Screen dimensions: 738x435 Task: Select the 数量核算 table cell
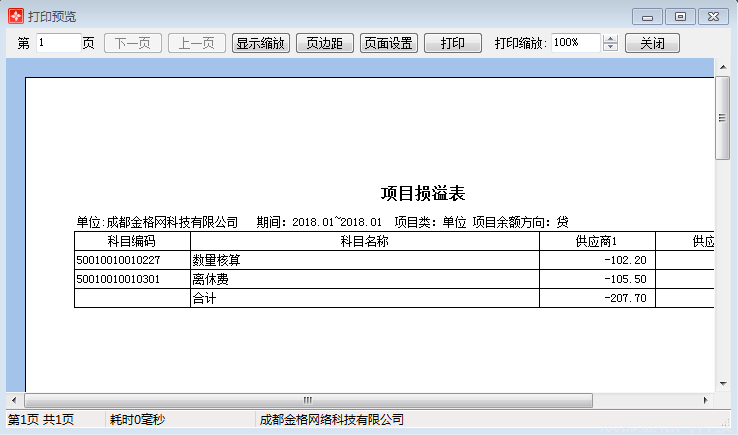coord(365,260)
